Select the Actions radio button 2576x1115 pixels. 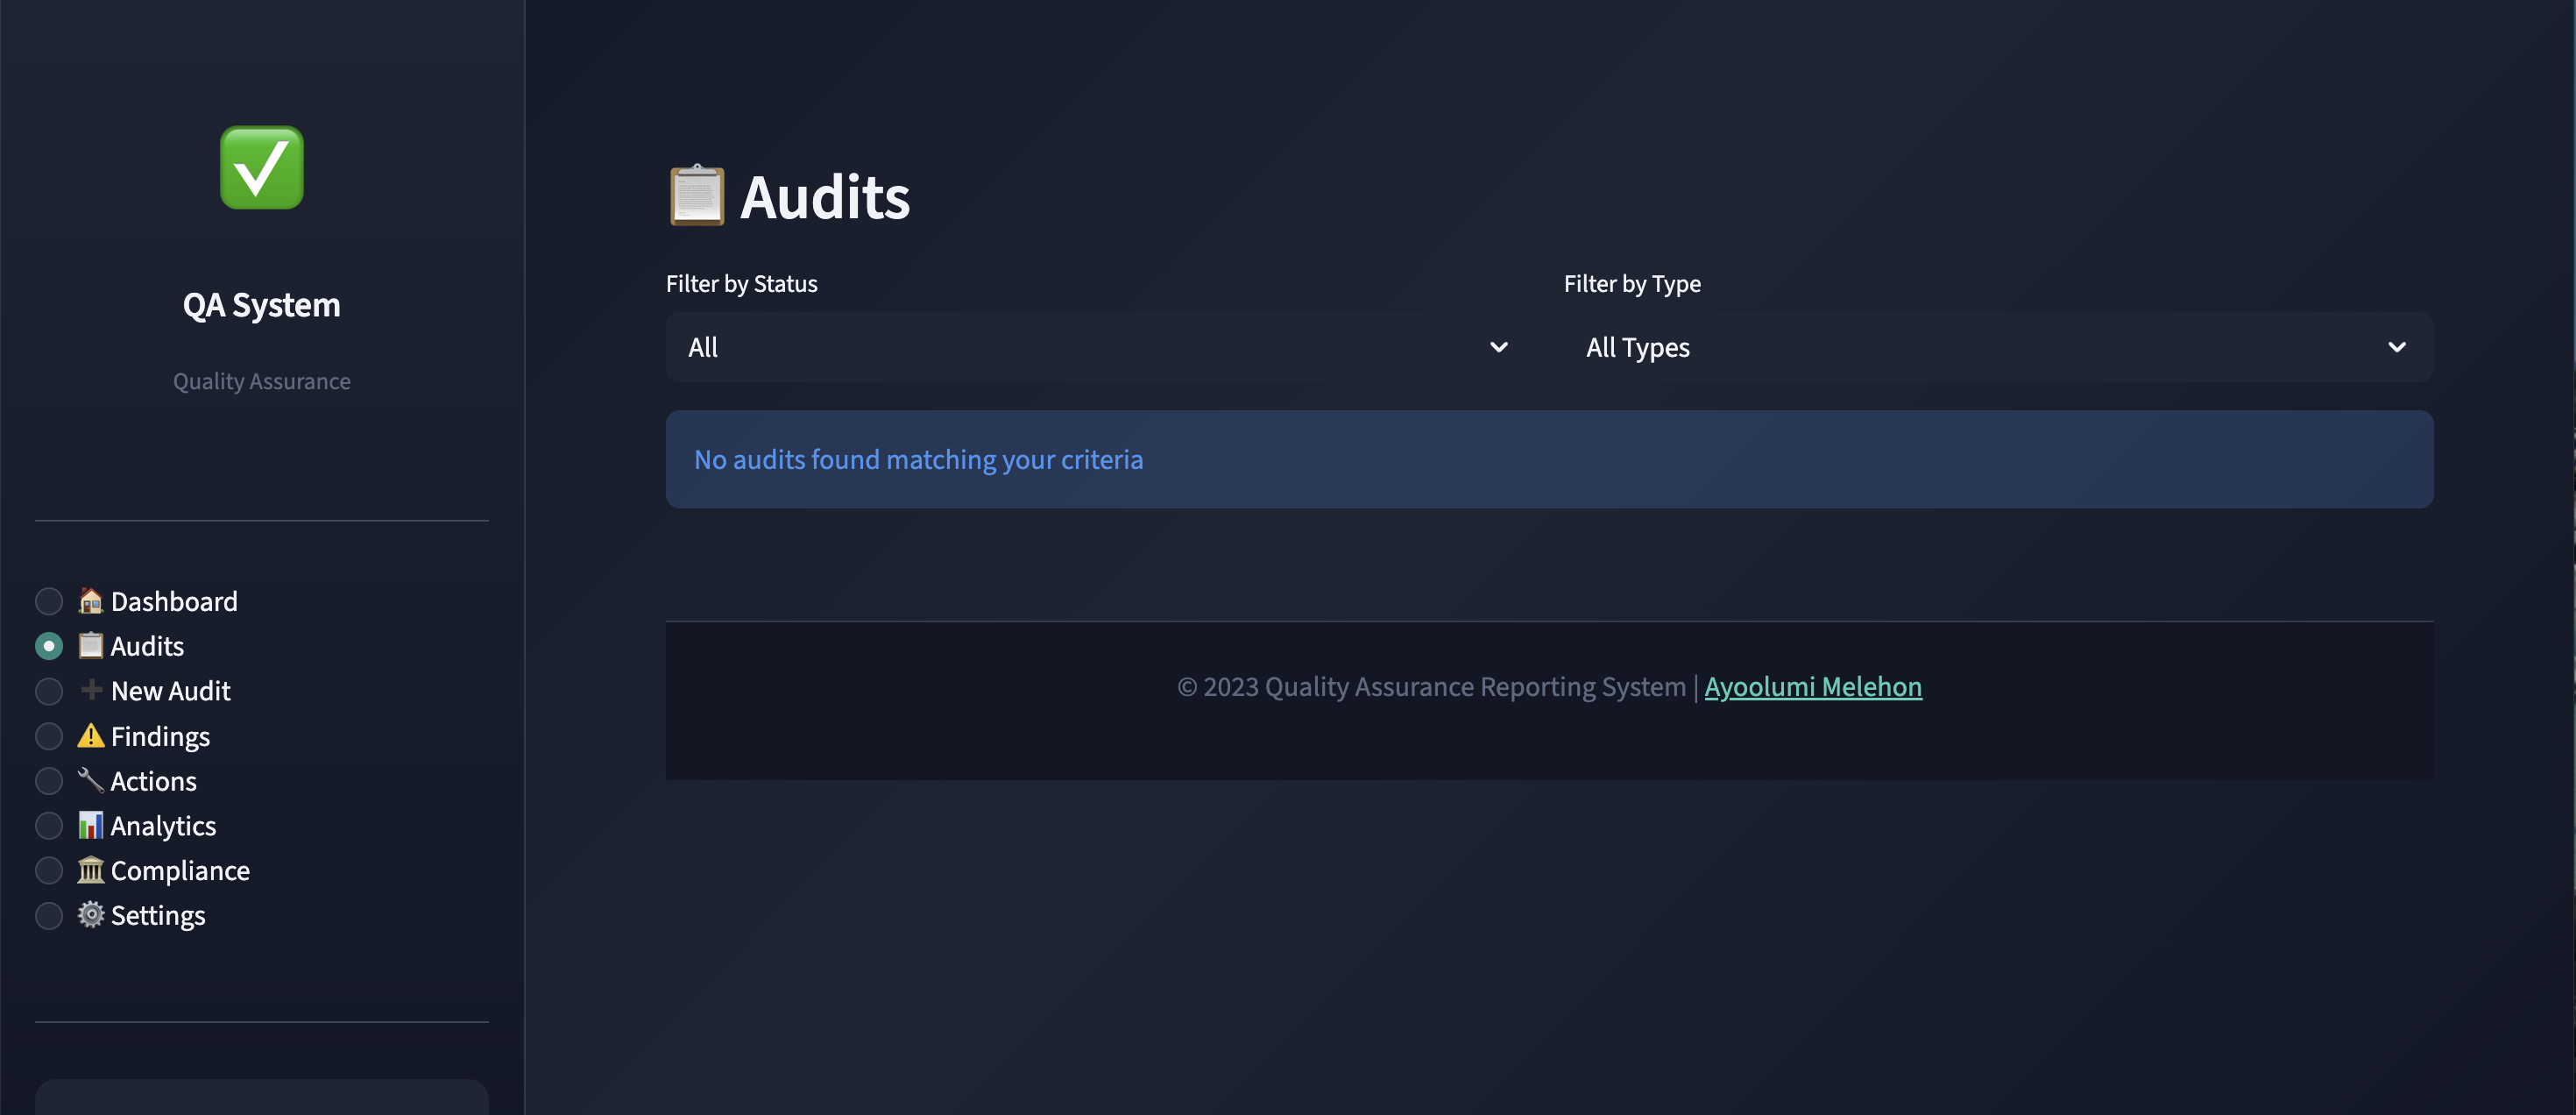[x=49, y=781]
